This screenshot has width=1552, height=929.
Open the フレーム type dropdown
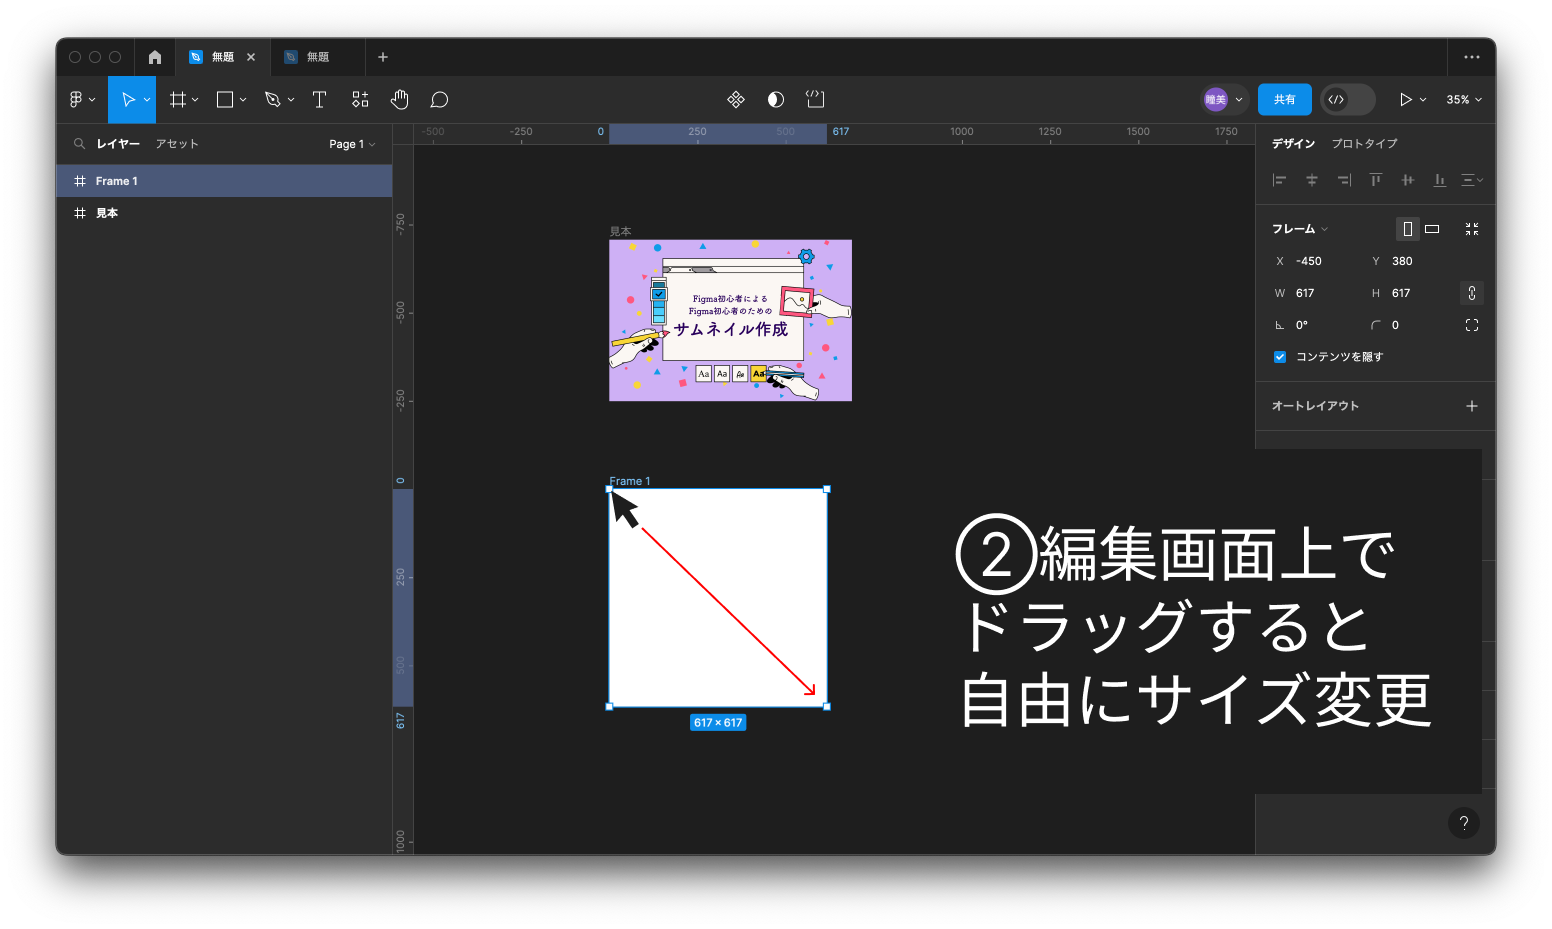tap(1300, 229)
